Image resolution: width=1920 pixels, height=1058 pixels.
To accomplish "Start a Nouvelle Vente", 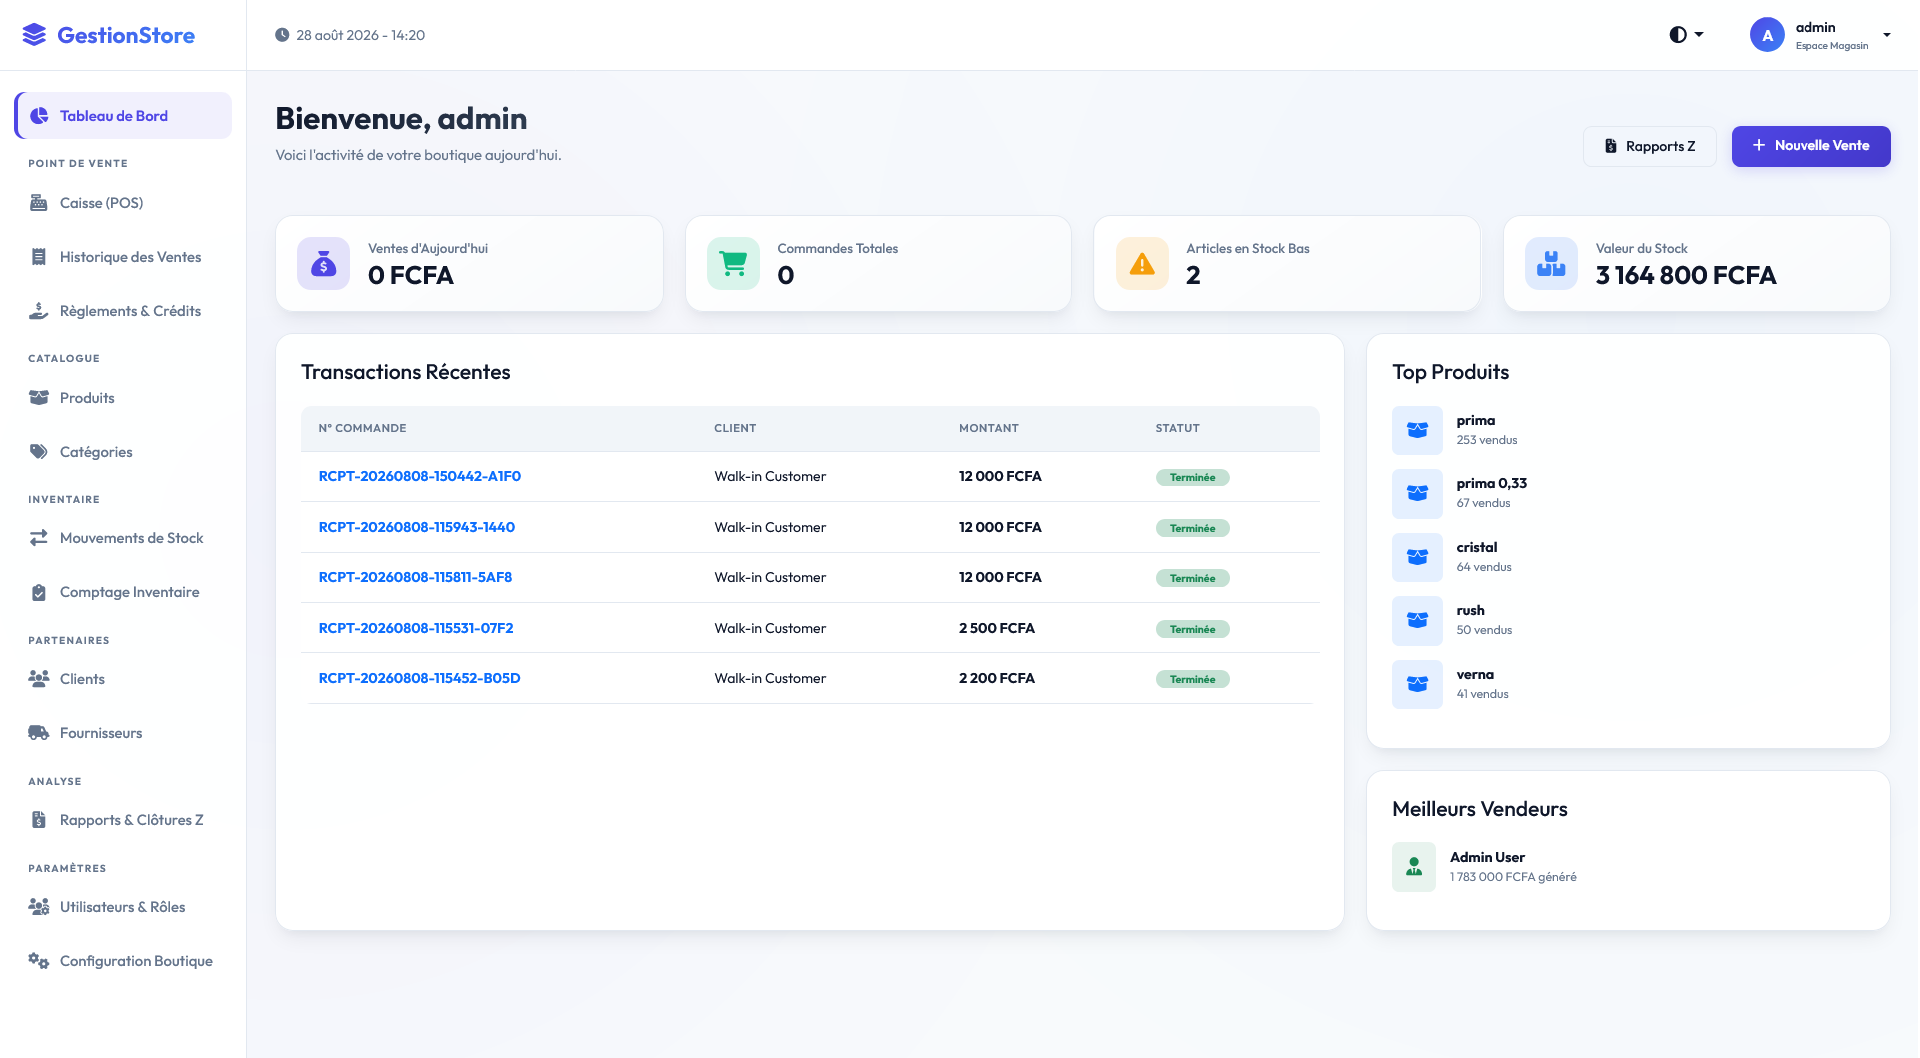I will tap(1811, 146).
